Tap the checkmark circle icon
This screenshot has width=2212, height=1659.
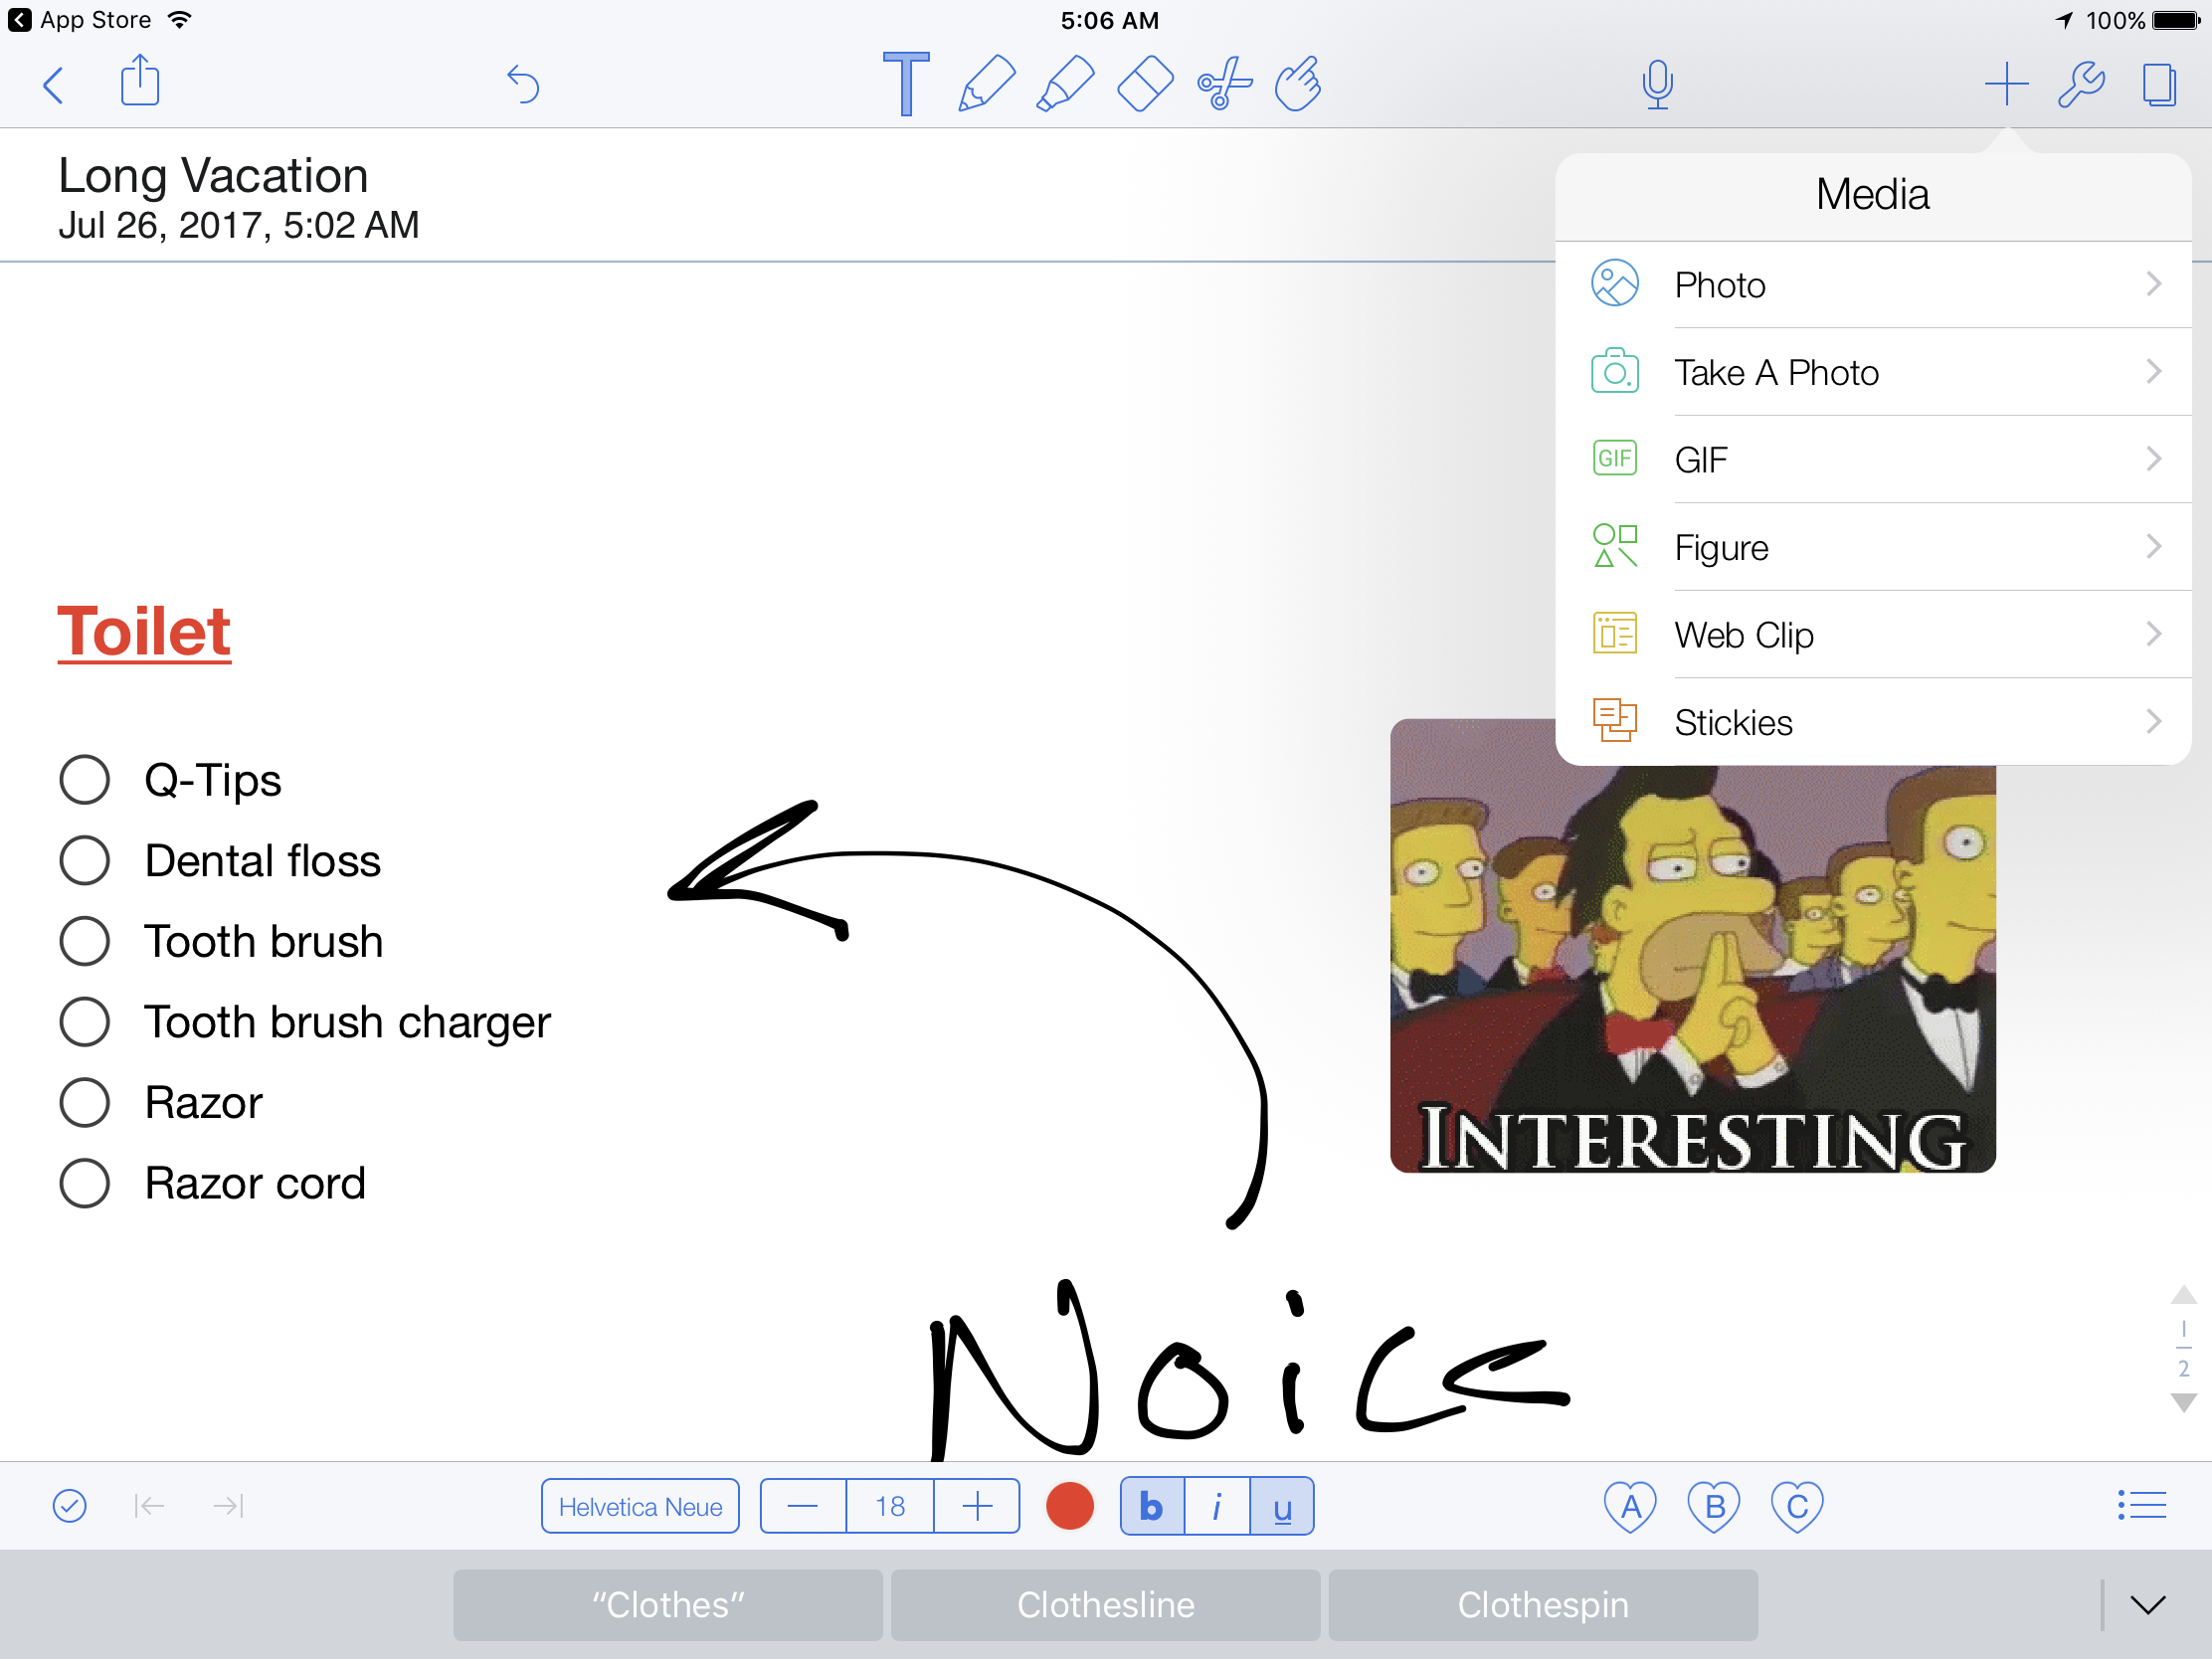(69, 1505)
